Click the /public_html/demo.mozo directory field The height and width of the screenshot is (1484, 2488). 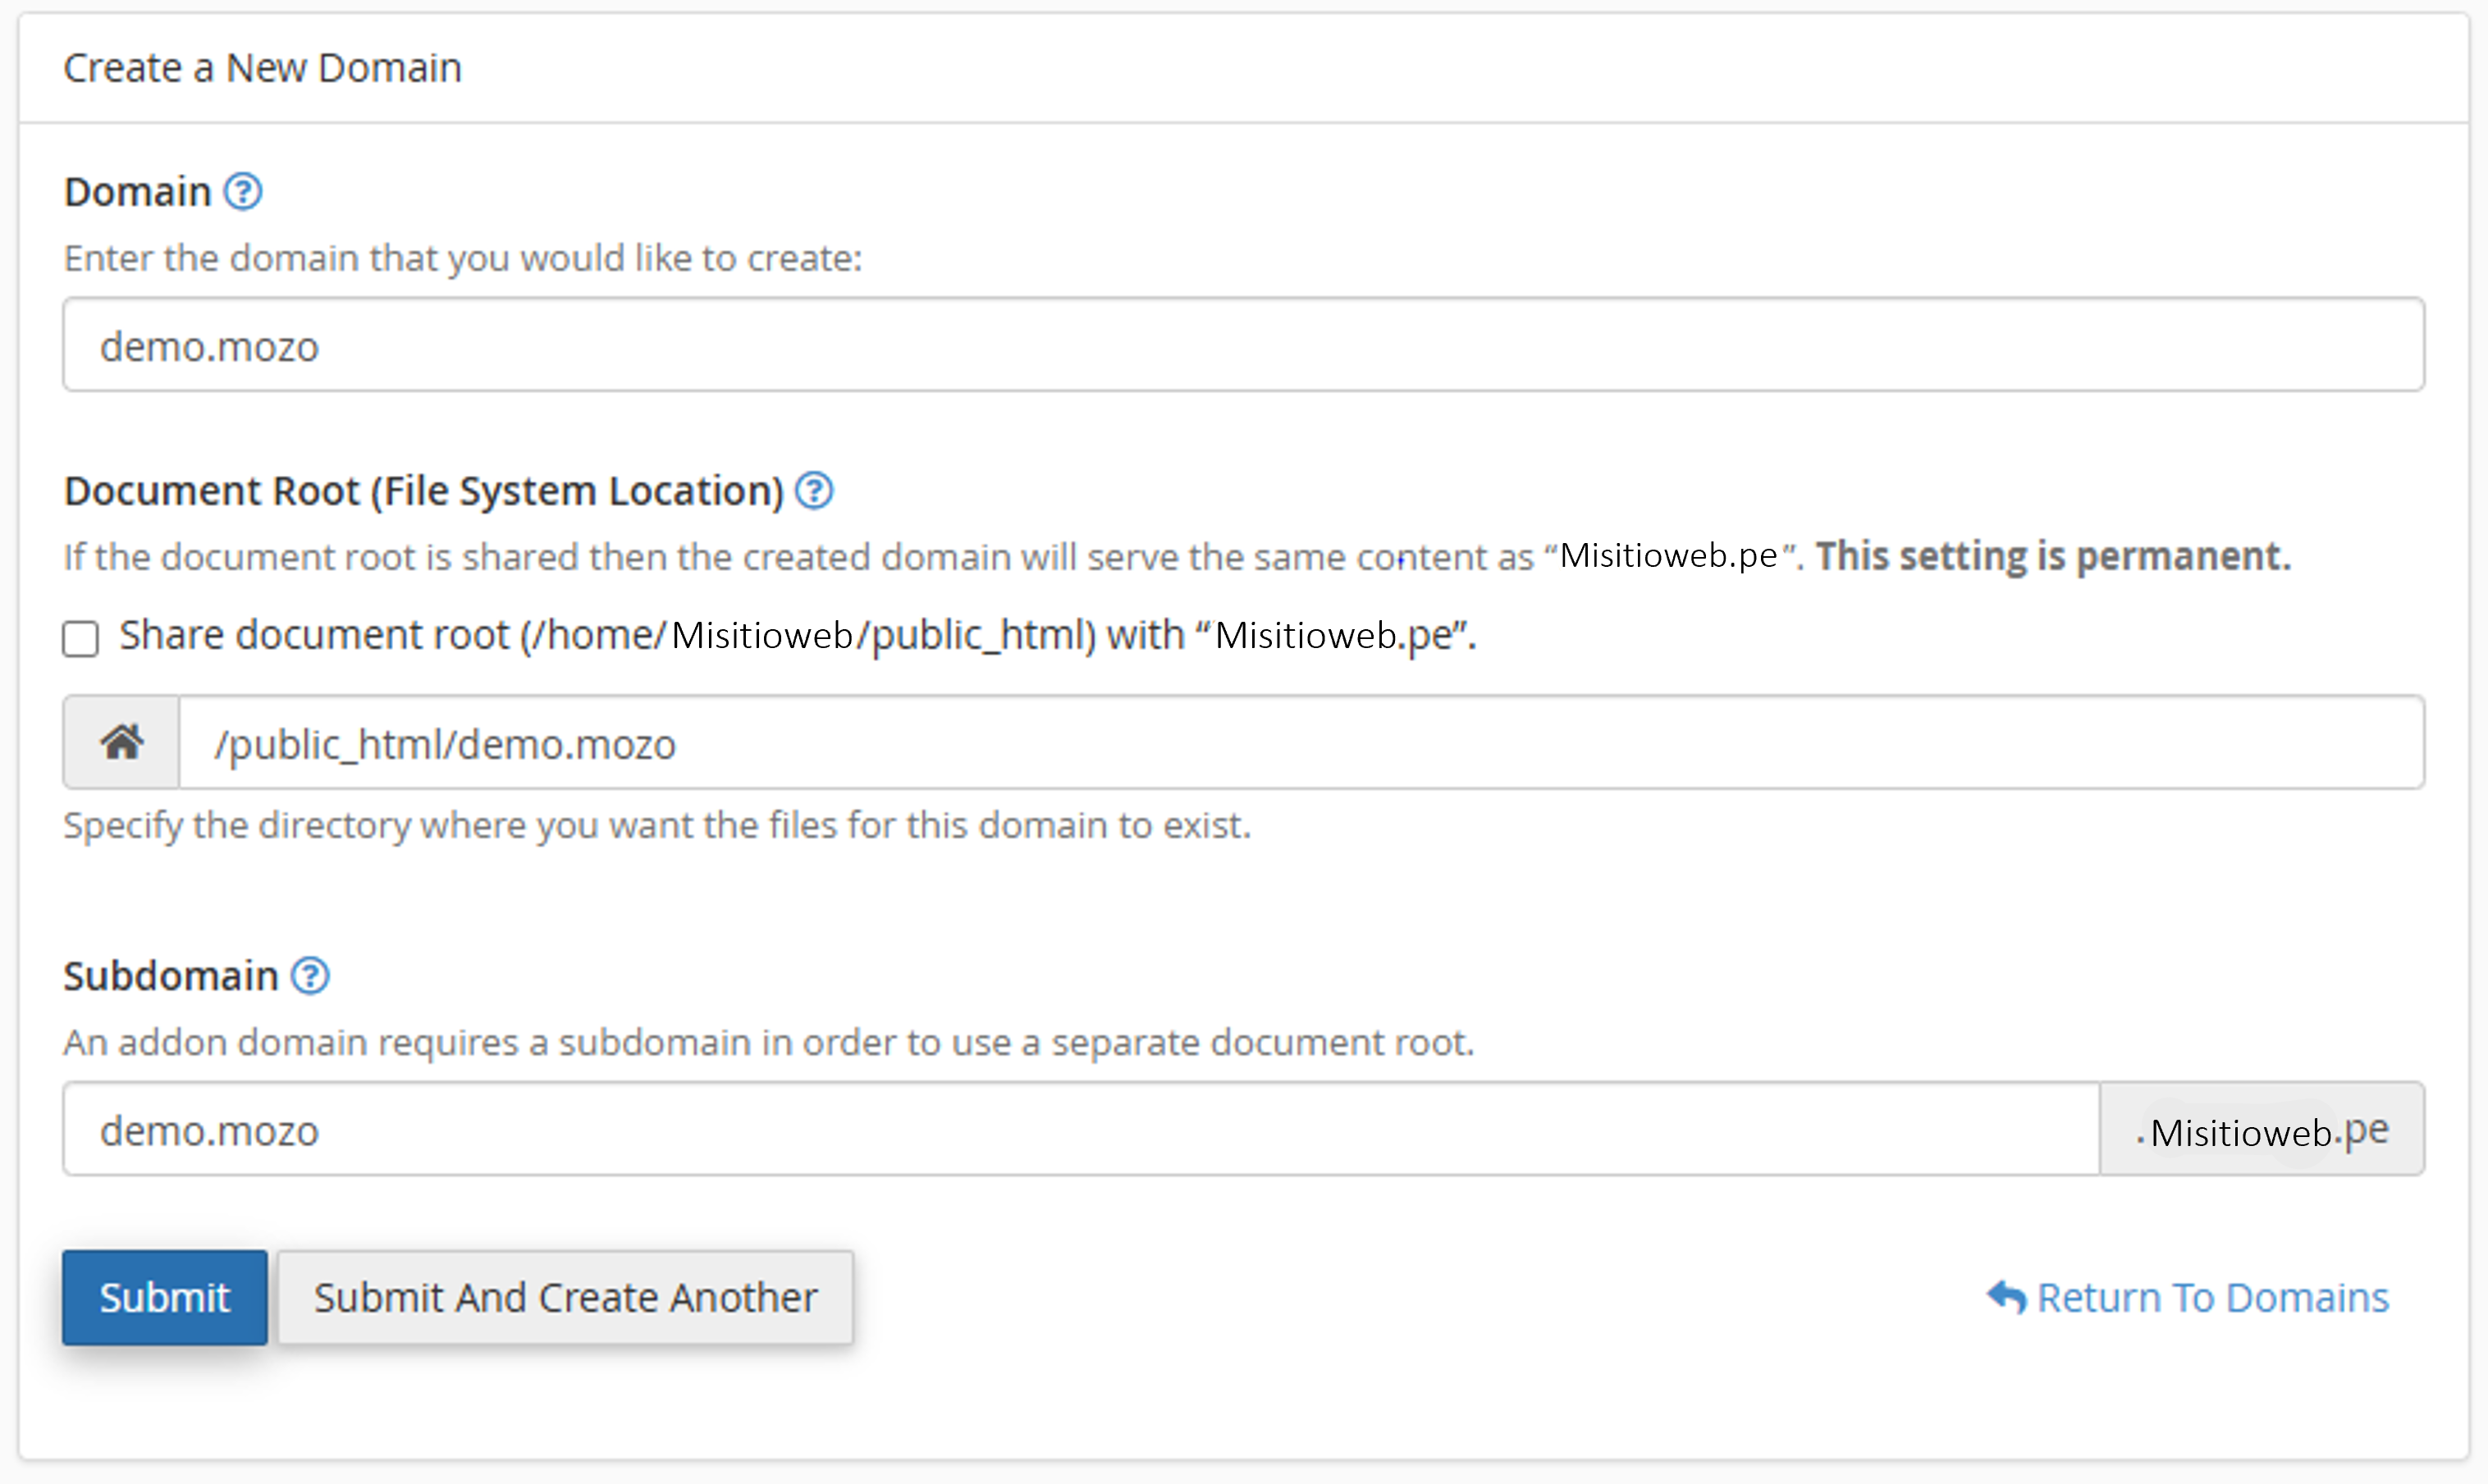click(1300, 743)
